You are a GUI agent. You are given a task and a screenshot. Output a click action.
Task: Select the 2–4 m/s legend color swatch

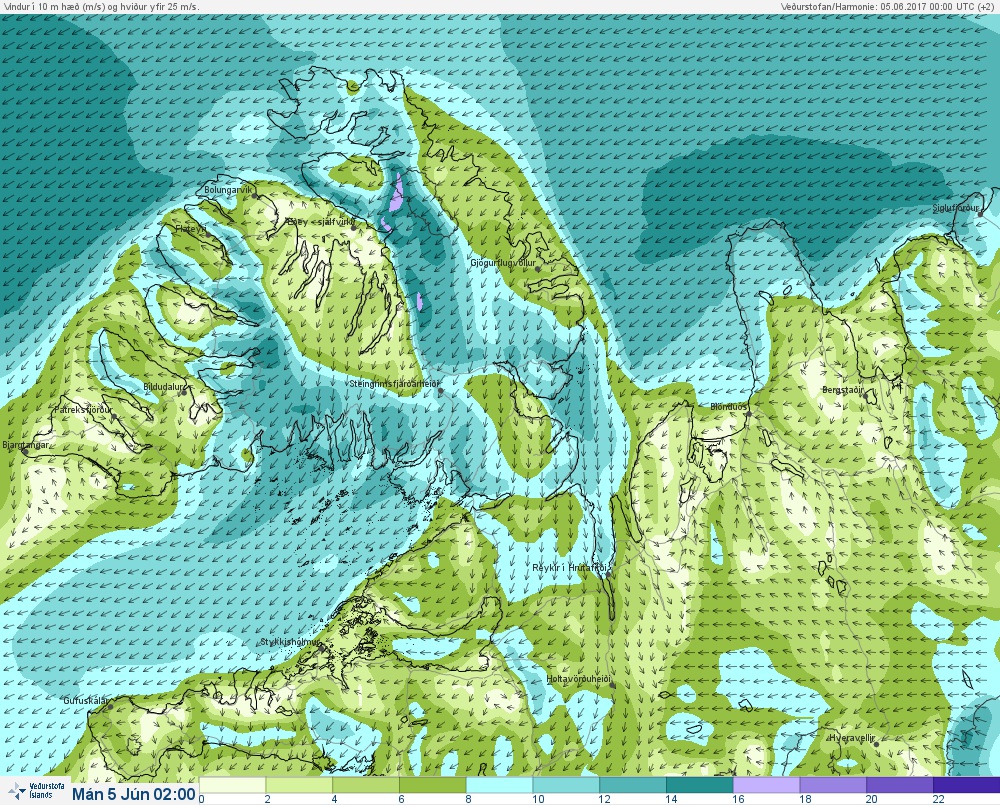coord(299,785)
